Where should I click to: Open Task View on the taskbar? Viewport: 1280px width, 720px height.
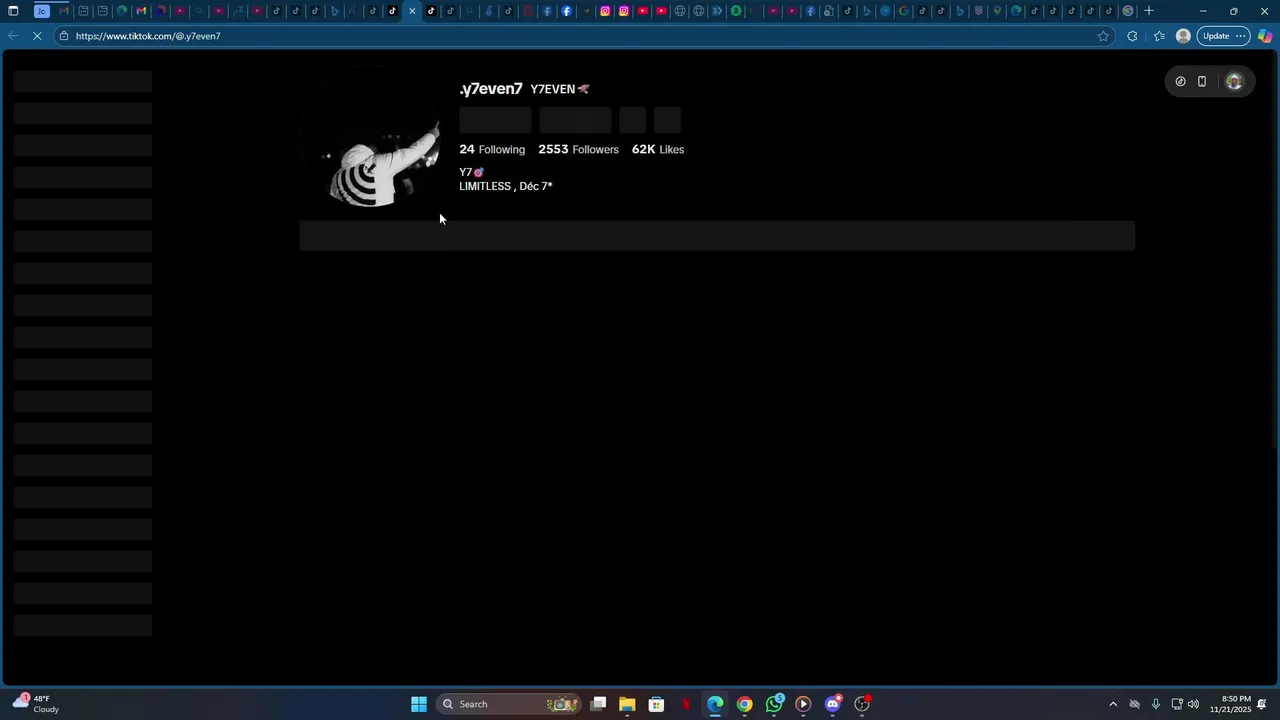tap(598, 704)
